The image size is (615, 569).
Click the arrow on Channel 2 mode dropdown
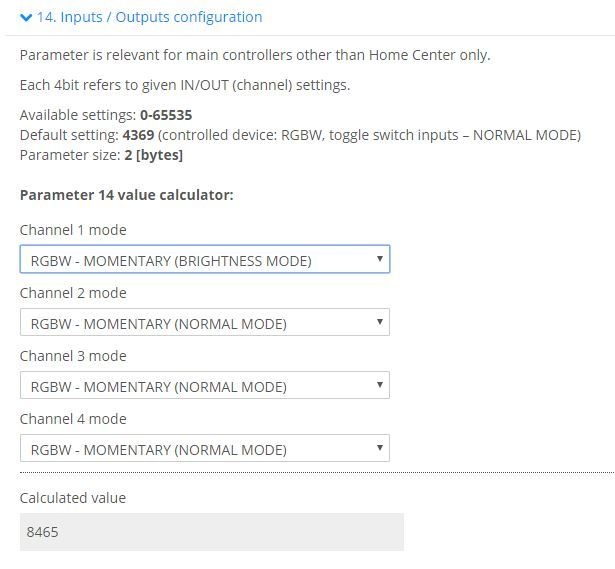point(379,322)
